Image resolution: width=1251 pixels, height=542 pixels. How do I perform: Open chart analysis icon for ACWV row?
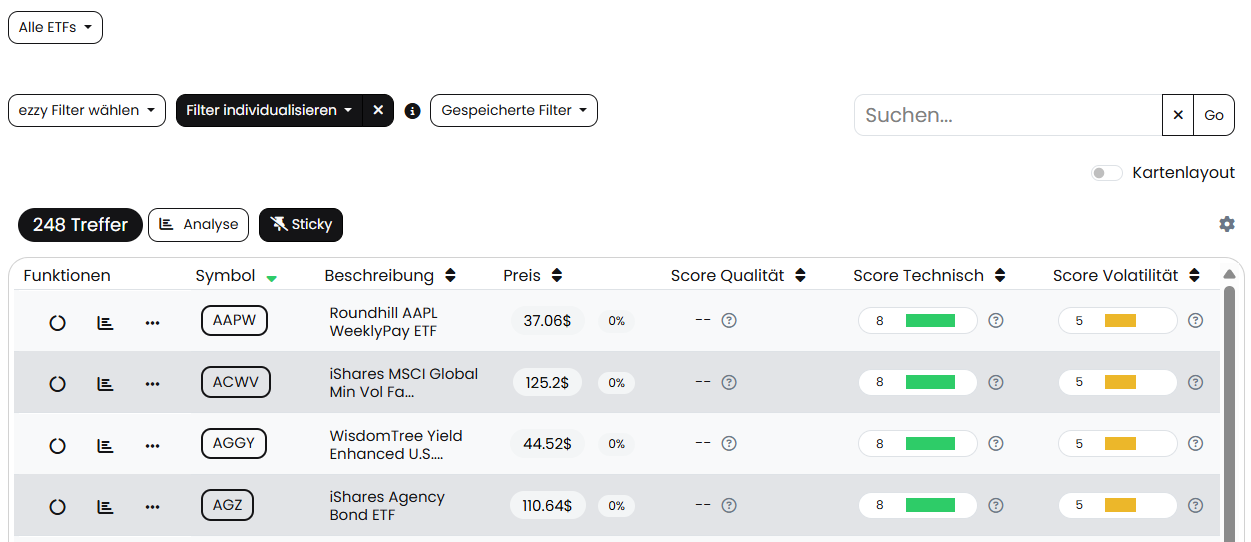tap(105, 383)
